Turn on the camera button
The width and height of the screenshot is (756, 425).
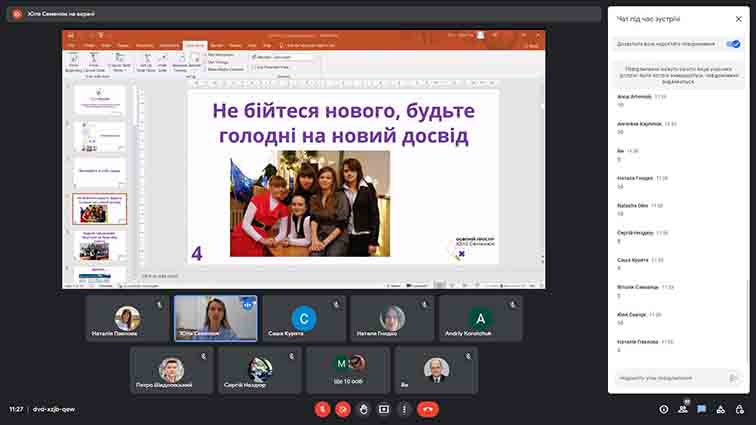[x=343, y=409]
